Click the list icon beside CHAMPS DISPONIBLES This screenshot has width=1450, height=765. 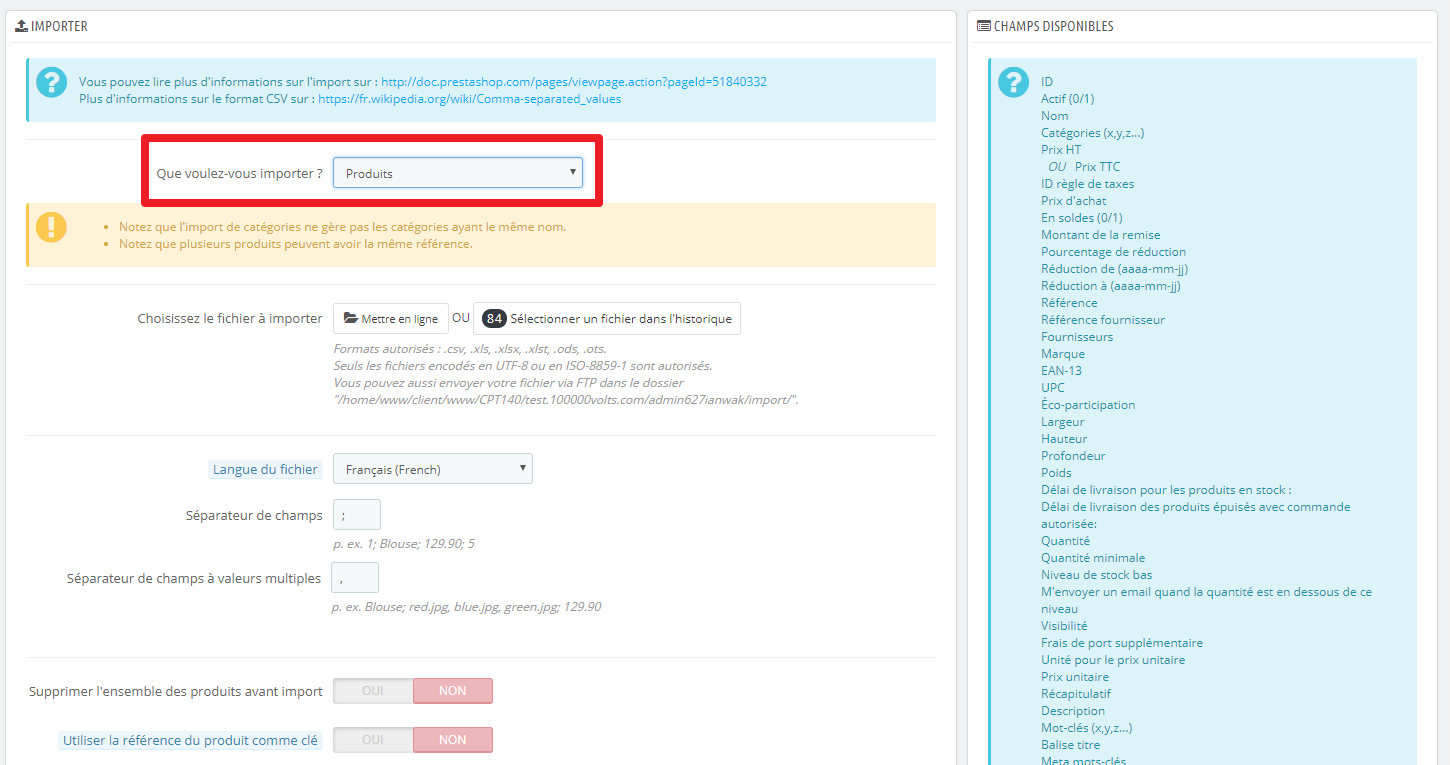click(984, 26)
